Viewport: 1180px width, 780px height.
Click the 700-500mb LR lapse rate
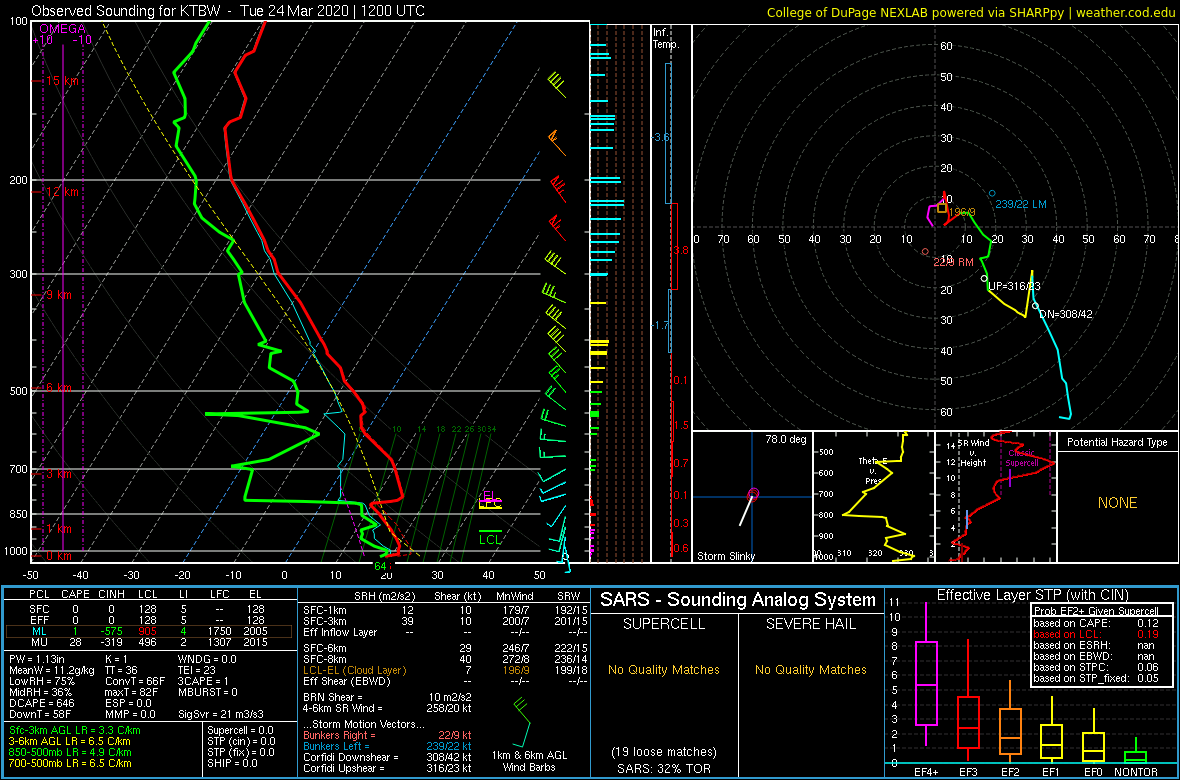[70, 763]
